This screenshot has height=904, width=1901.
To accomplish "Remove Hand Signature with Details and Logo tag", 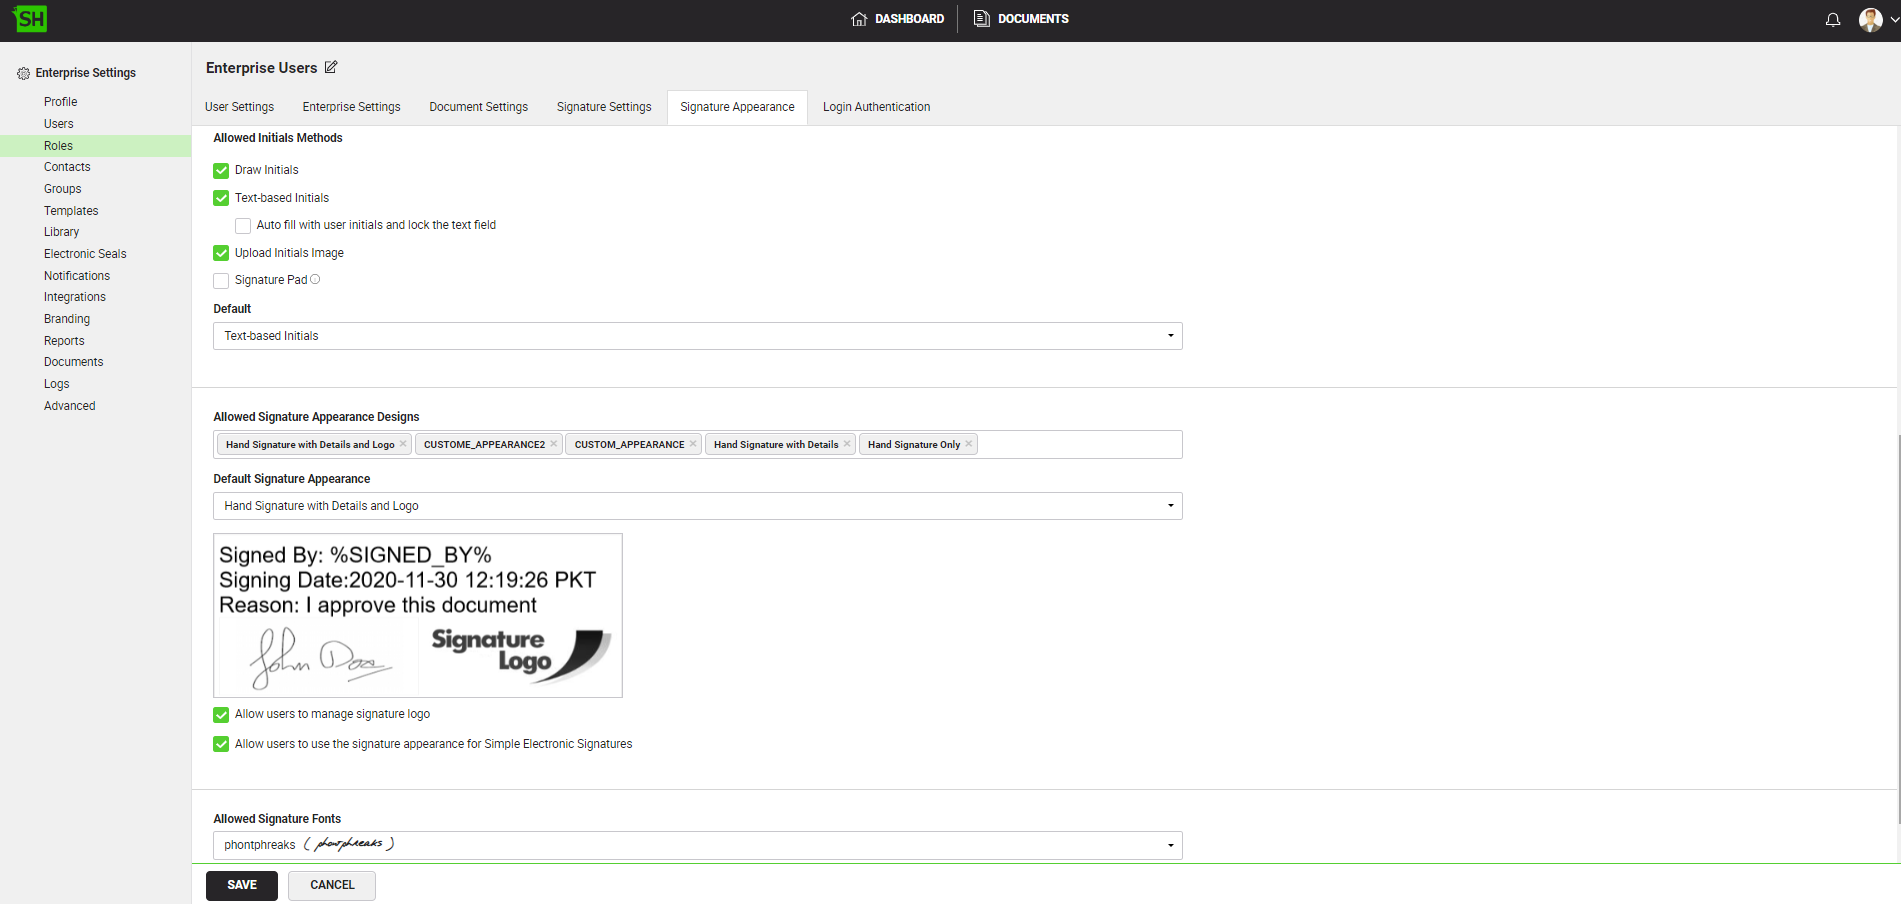I will click(x=403, y=444).
